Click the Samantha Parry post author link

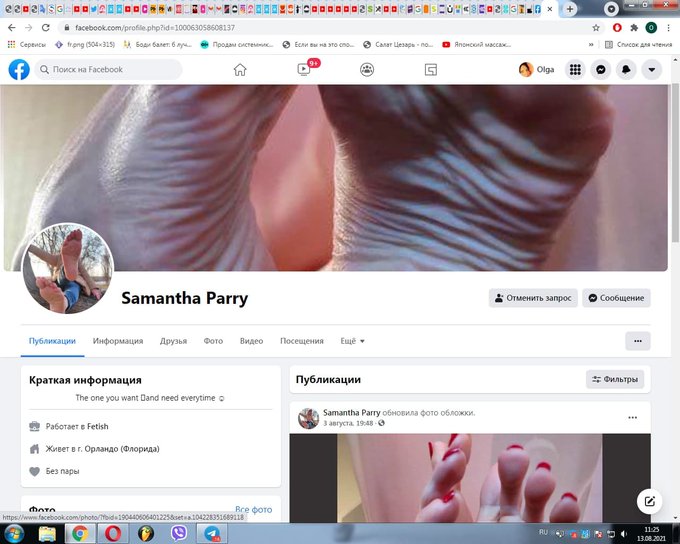click(351, 413)
